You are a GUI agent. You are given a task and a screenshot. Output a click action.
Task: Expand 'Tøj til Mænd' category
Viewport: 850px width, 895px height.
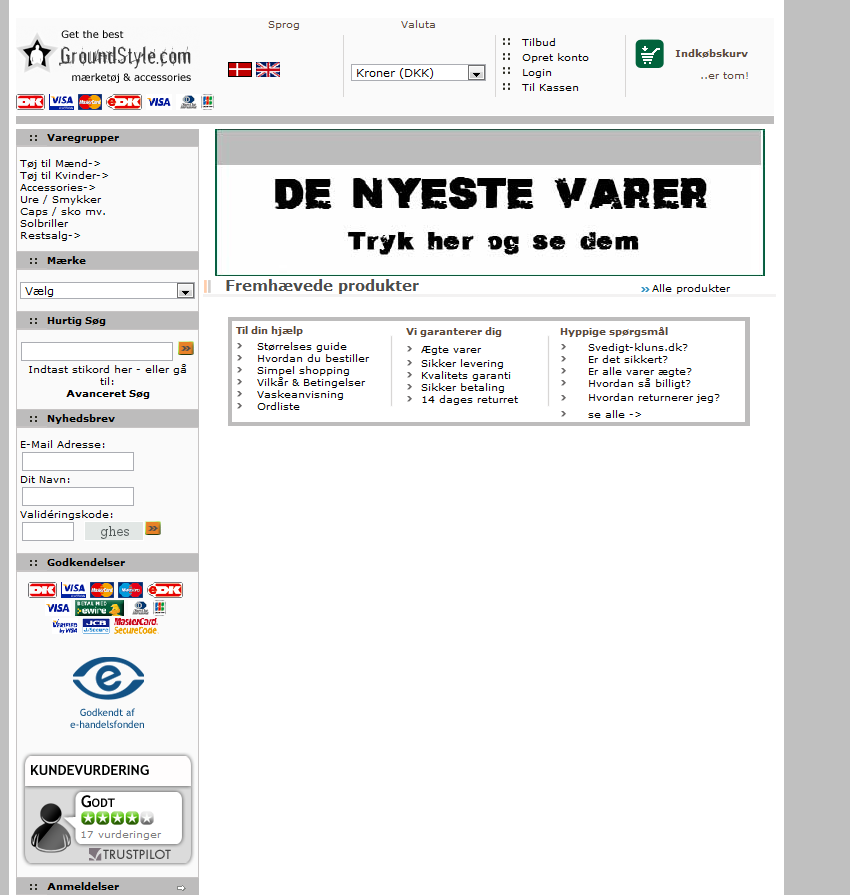pyautogui.click(x=60, y=163)
